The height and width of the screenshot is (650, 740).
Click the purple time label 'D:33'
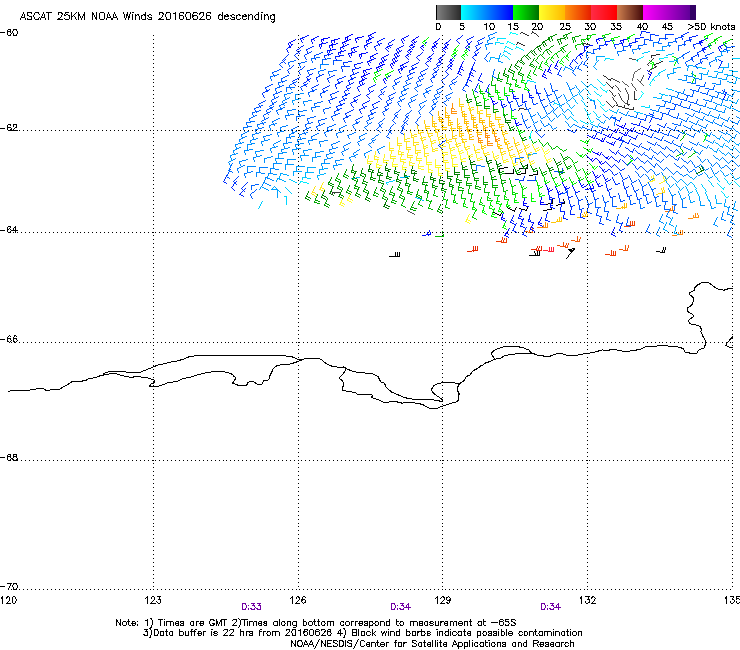point(251,607)
